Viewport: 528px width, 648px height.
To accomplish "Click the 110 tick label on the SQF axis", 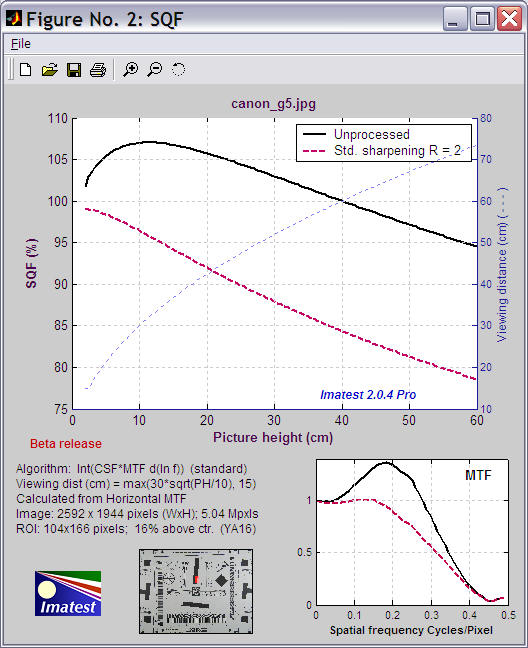I will pyautogui.click(x=57, y=119).
